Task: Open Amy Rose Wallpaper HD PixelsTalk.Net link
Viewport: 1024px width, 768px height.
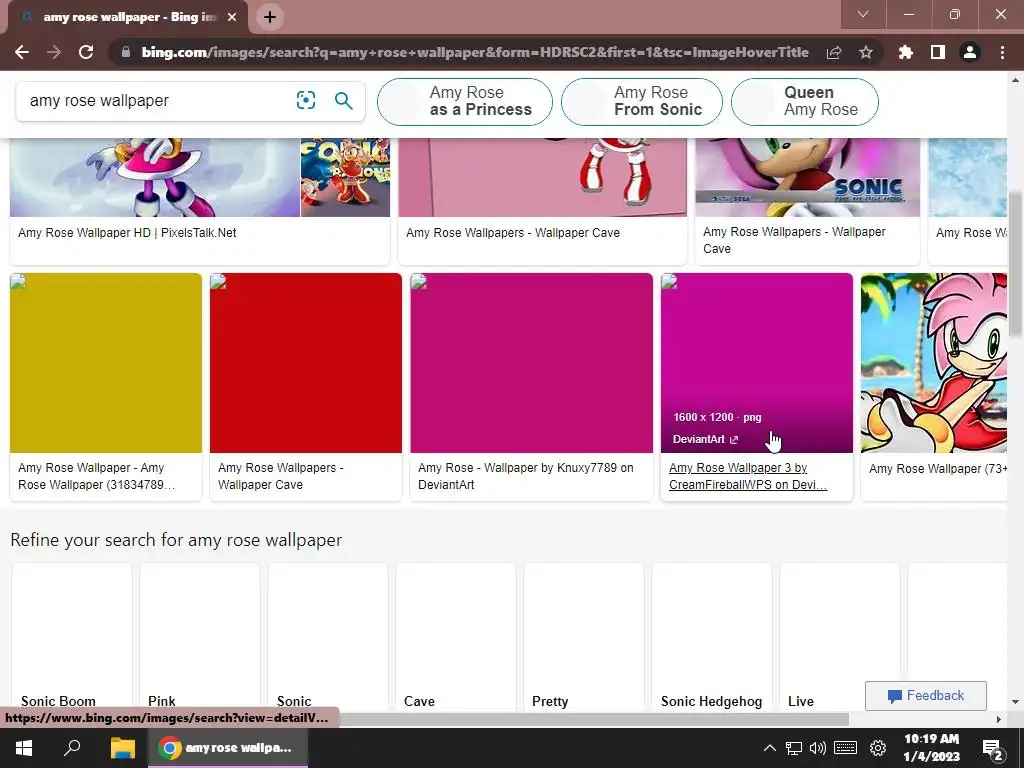Action: click(x=127, y=232)
